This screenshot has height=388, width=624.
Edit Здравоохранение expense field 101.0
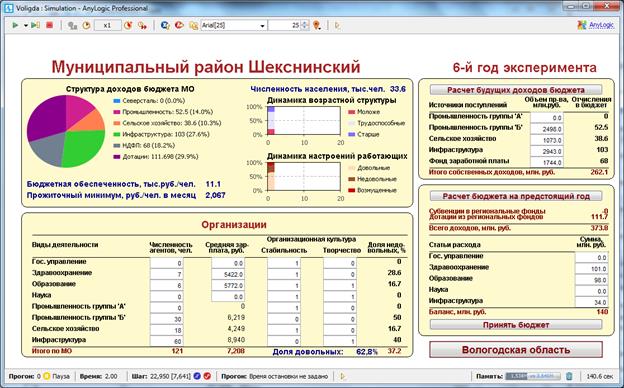coord(591,269)
